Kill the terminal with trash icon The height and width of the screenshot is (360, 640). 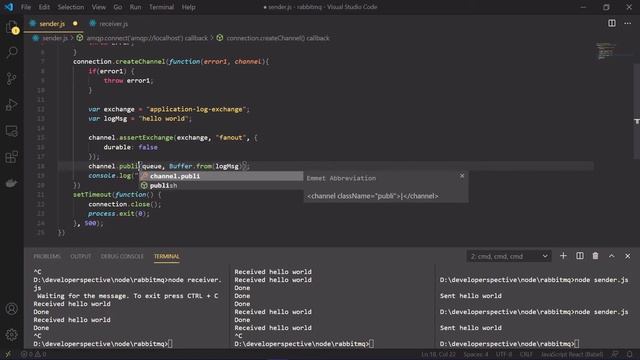tap(596, 256)
